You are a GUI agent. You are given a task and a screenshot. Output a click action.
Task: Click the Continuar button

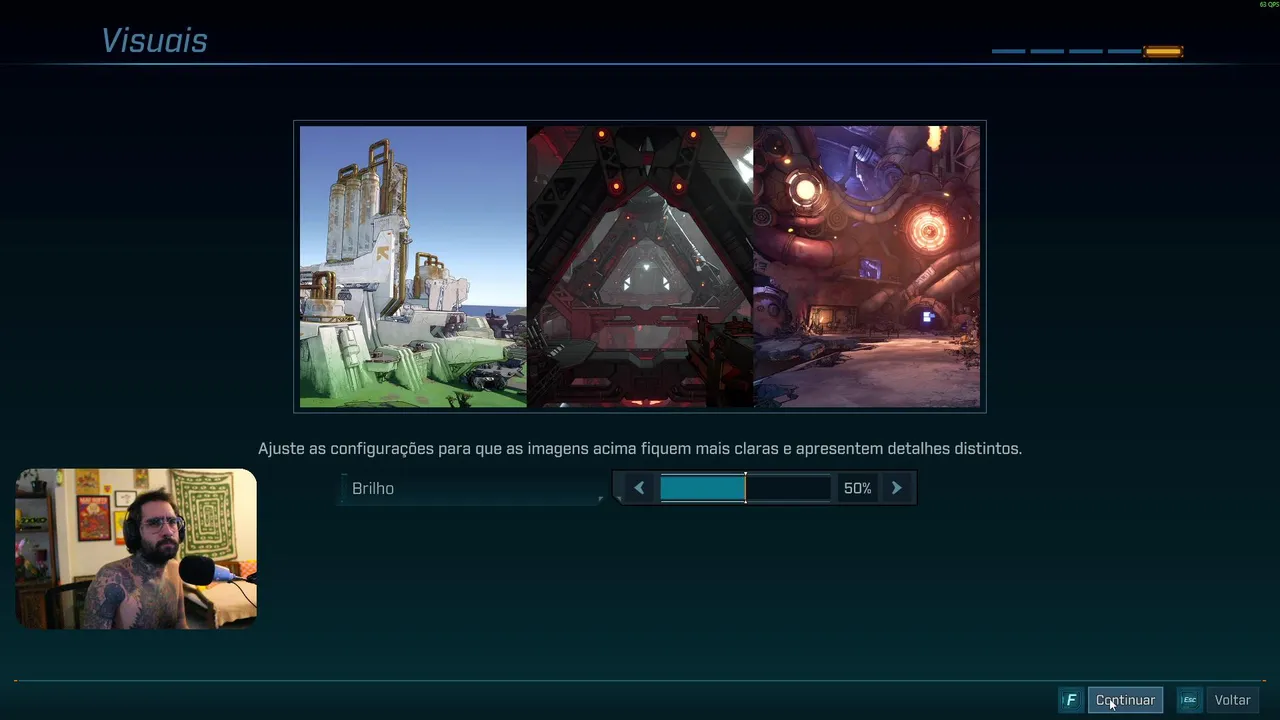(1125, 700)
